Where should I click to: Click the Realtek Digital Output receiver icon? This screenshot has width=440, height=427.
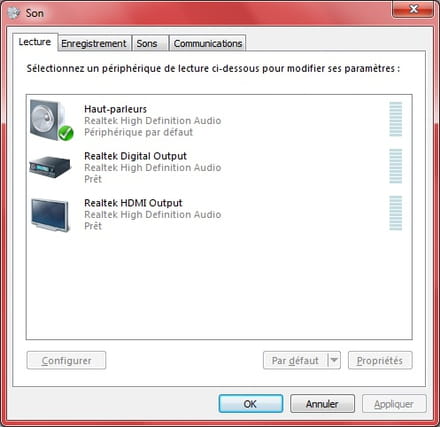[50, 167]
